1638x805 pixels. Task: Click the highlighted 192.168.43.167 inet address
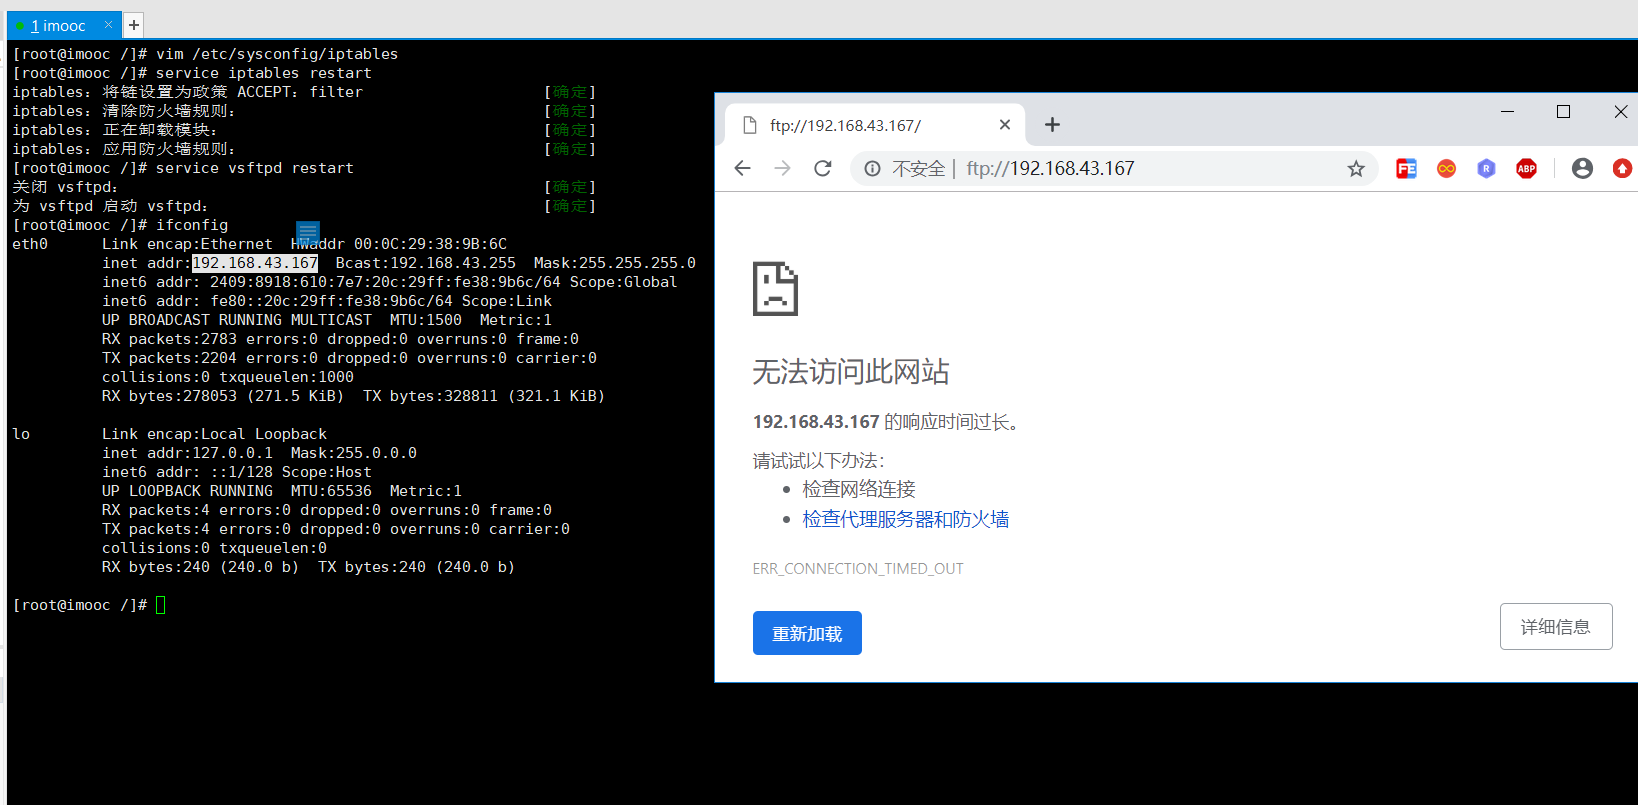point(255,263)
